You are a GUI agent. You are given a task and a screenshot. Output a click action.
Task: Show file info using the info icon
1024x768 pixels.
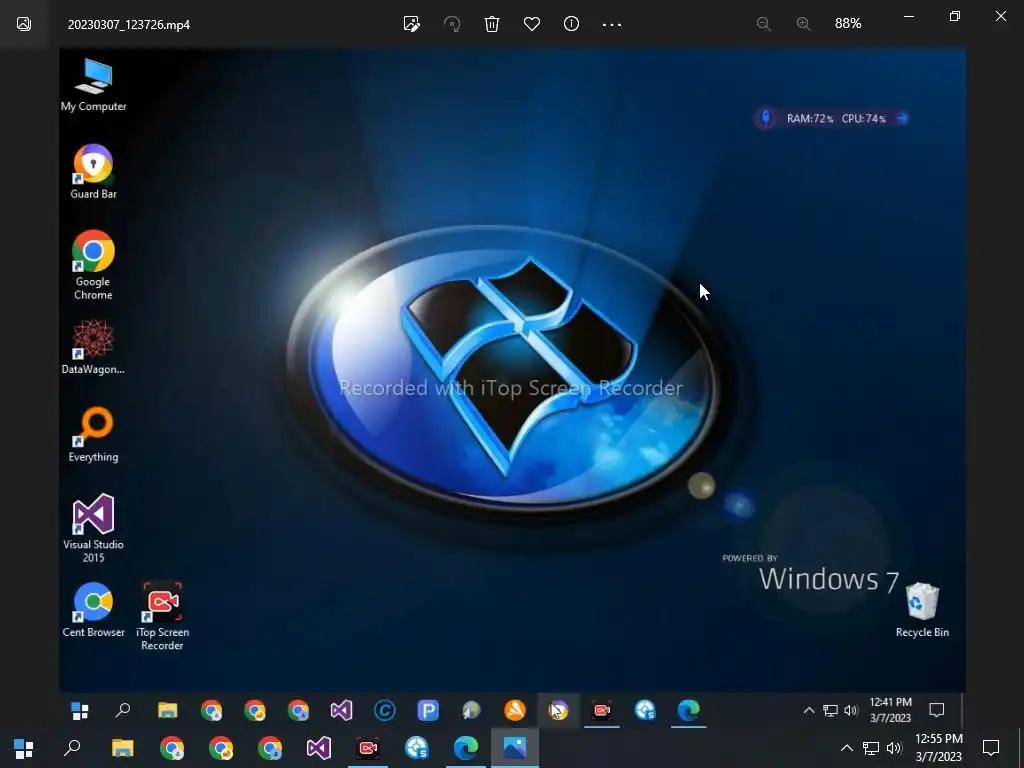[x=571, y=24]
